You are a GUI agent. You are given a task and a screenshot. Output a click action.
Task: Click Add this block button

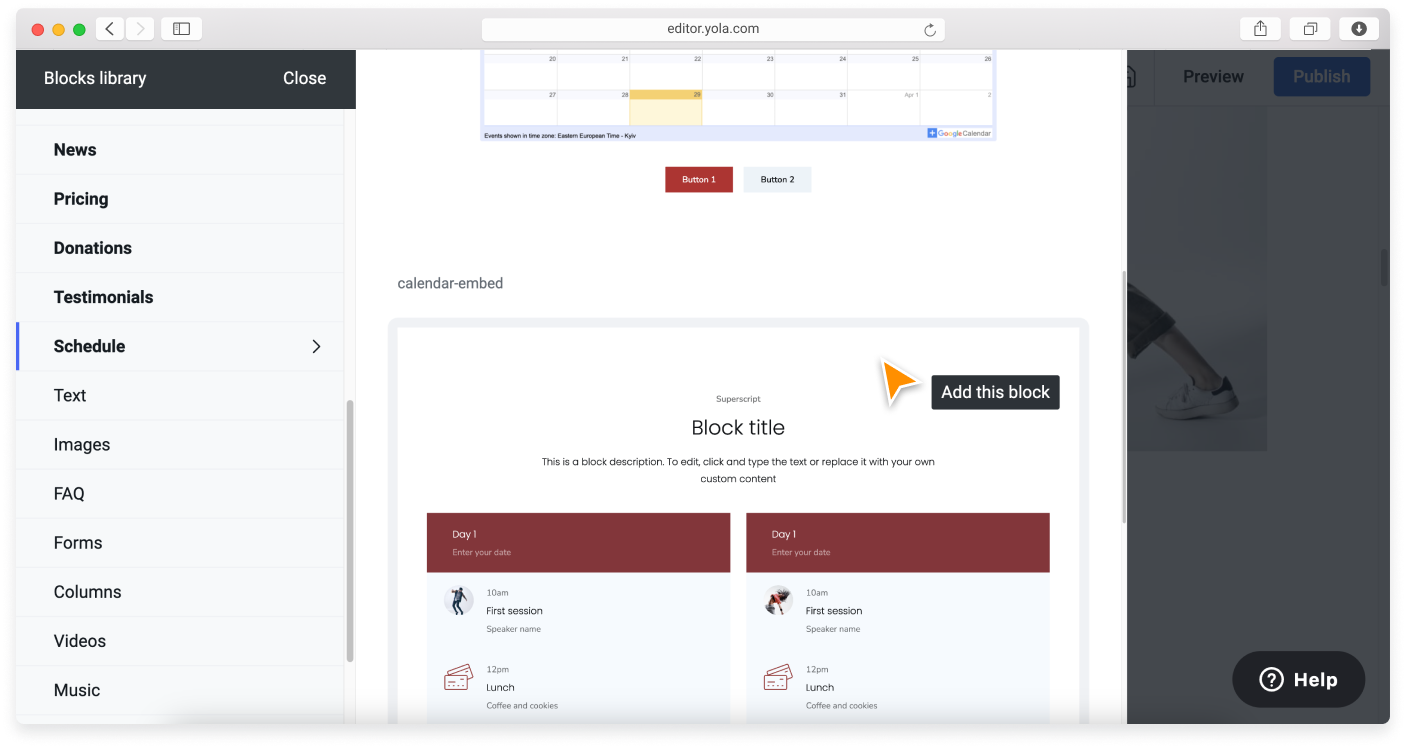click(995, 392)
